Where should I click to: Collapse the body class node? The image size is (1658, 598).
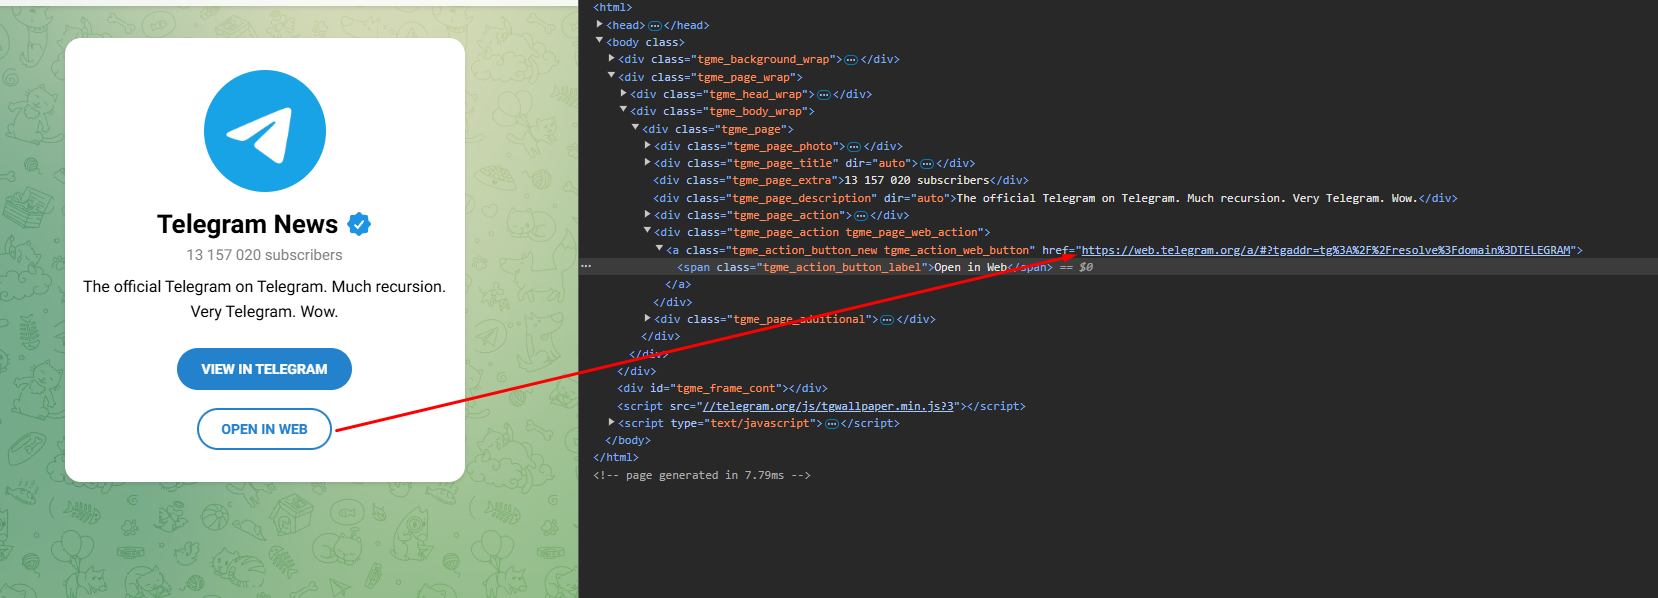[x=600, y=41]
